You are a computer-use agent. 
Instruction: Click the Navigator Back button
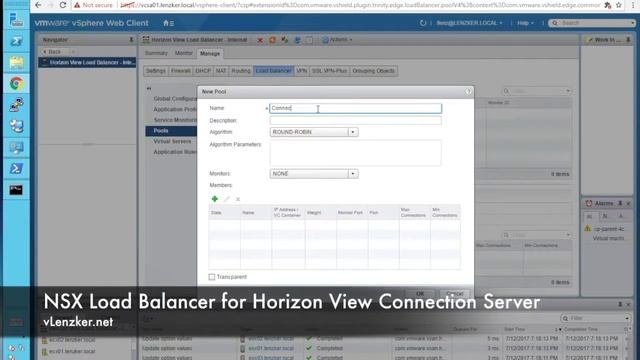53,52
